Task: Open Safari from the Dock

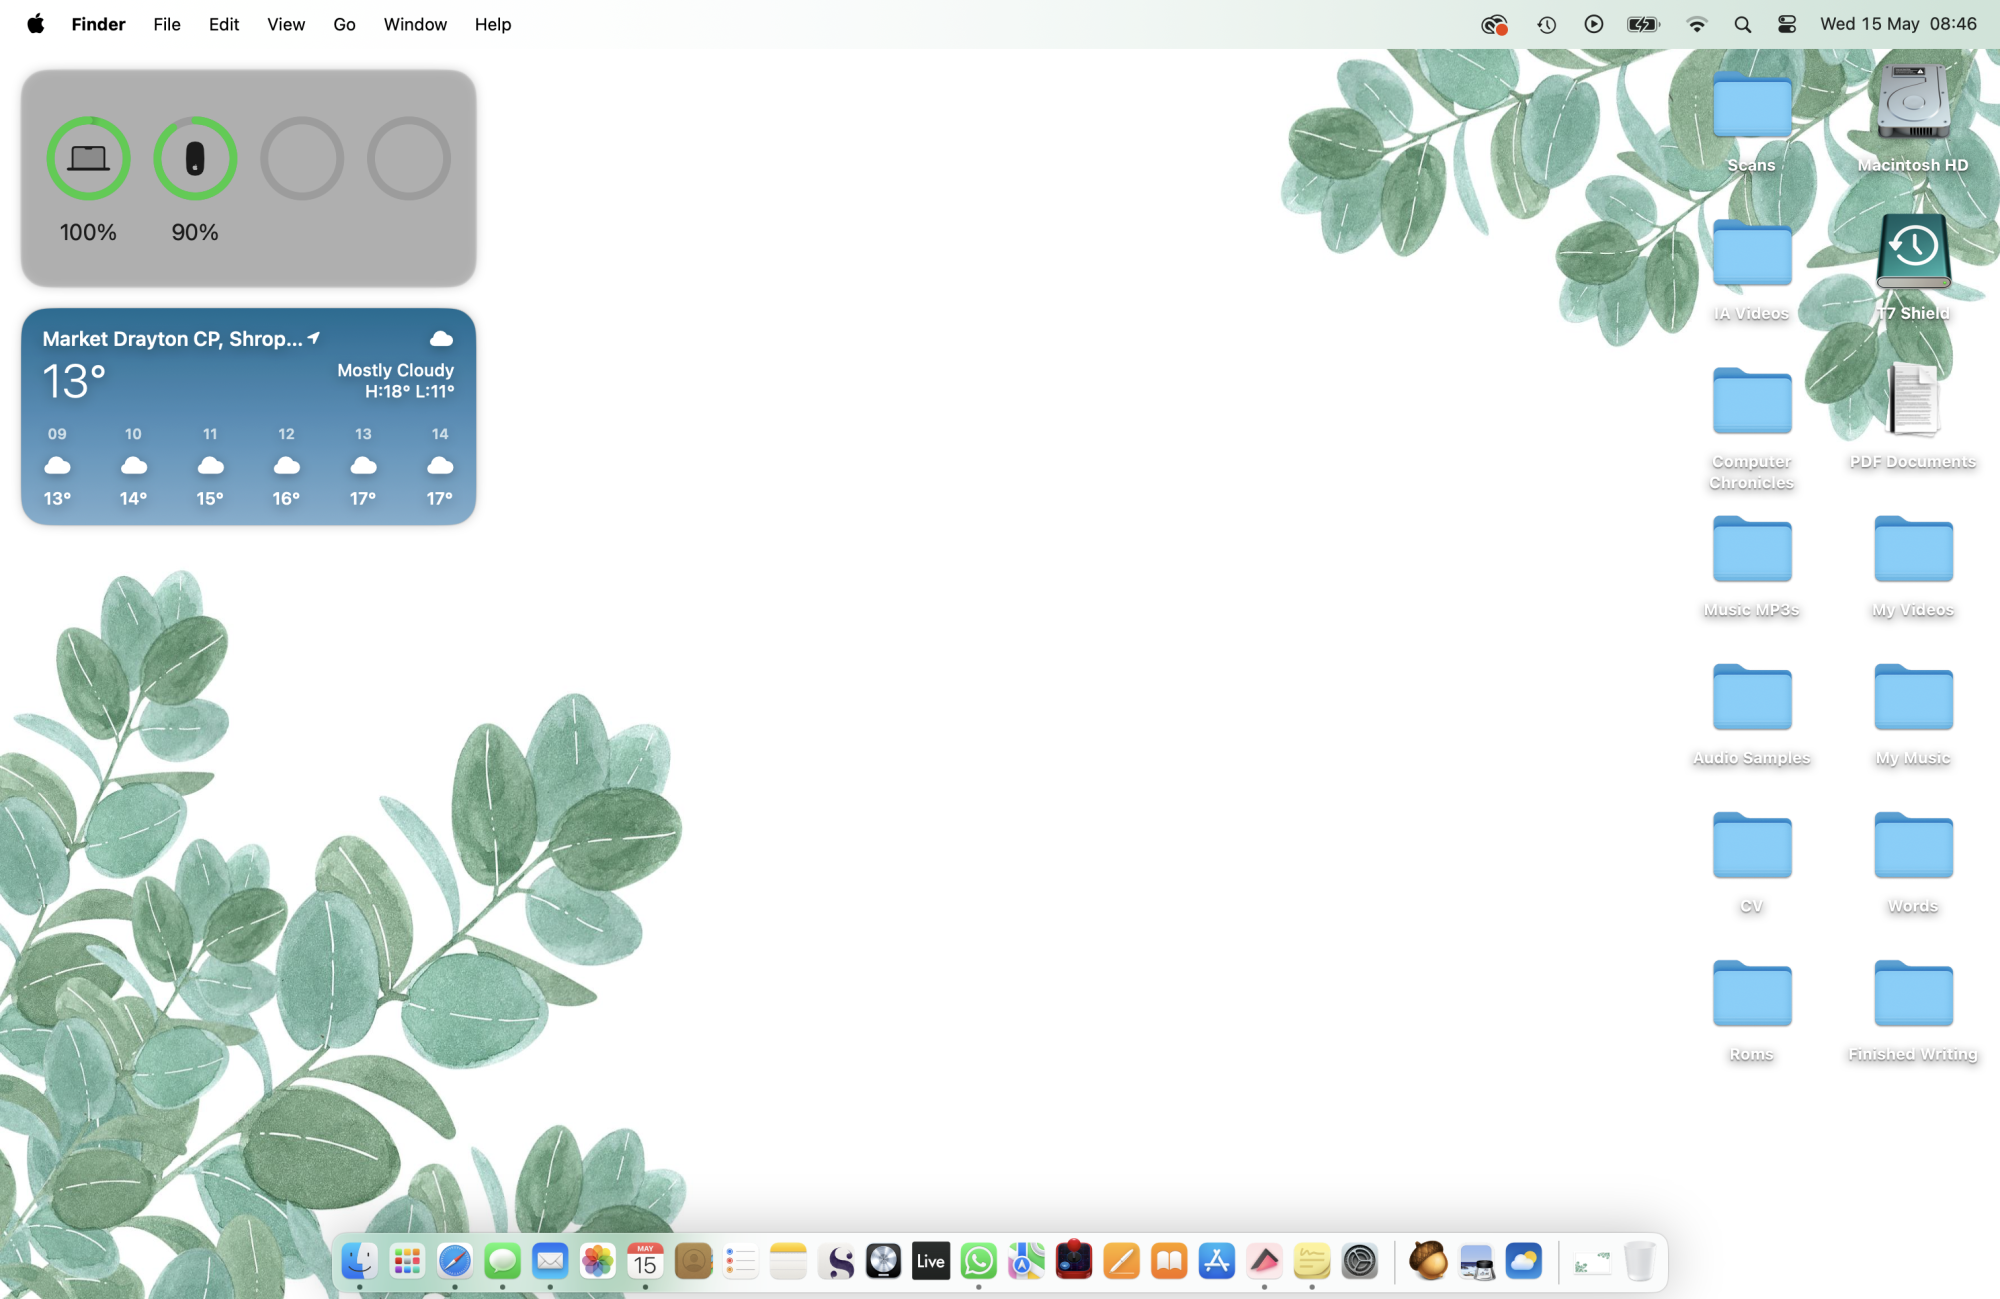Action: pos(454,1261)
